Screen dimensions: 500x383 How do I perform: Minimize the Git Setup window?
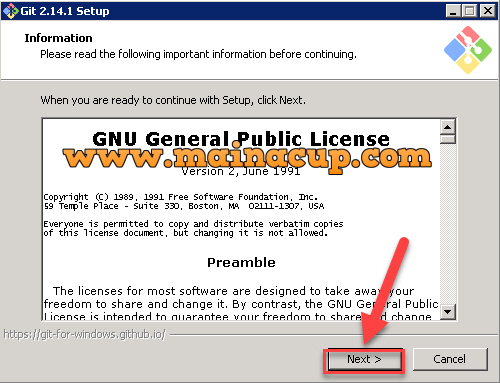(x=453, y=11)
